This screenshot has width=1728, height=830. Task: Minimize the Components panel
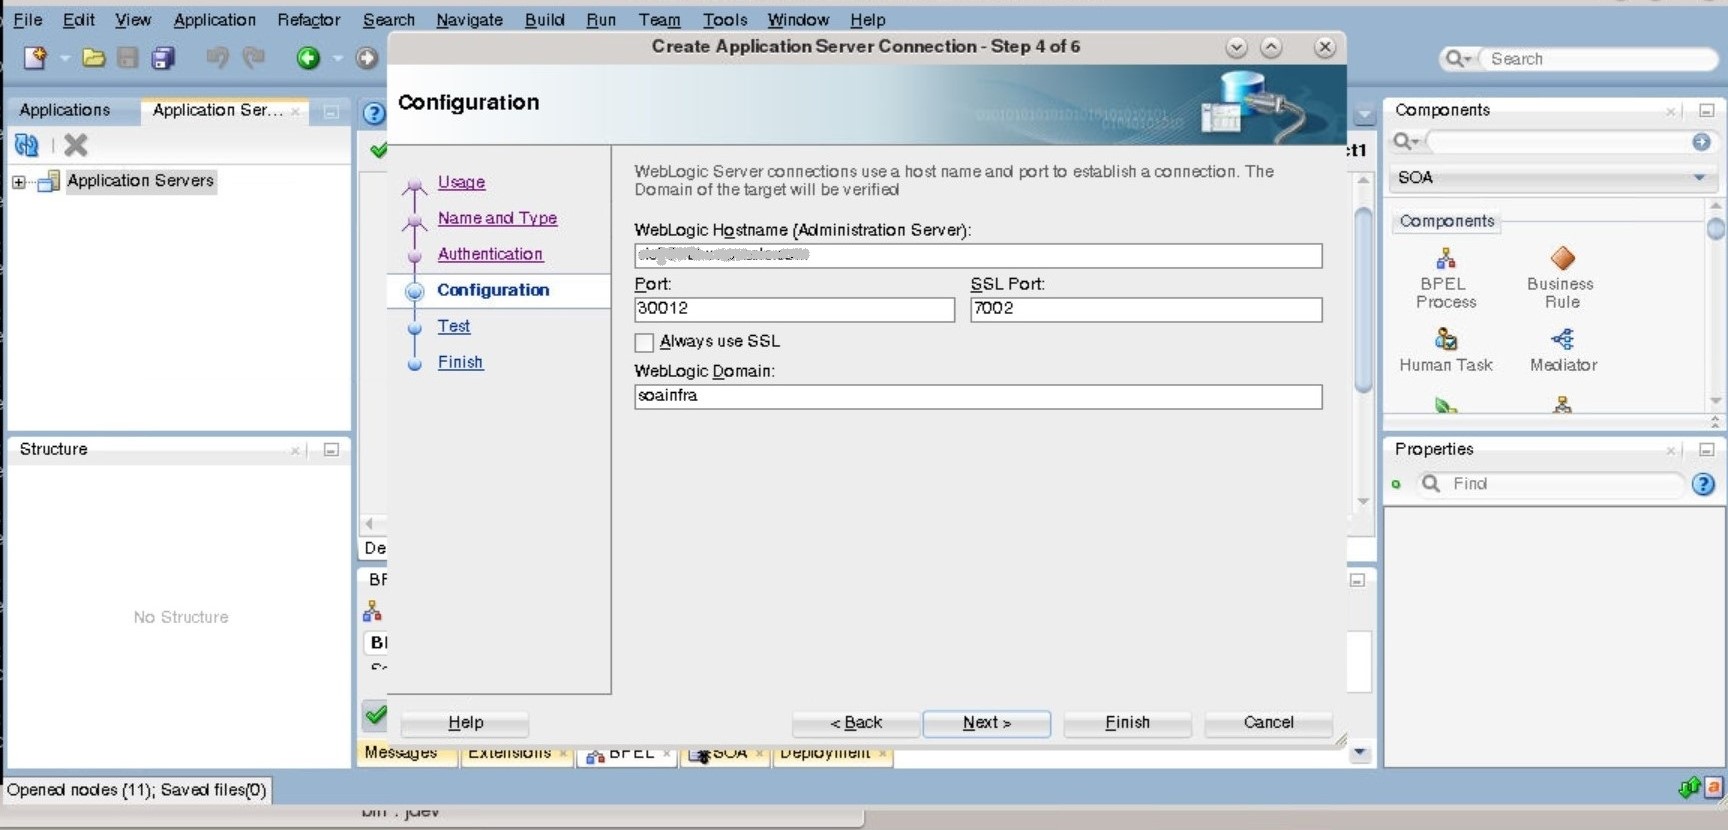1707,111
